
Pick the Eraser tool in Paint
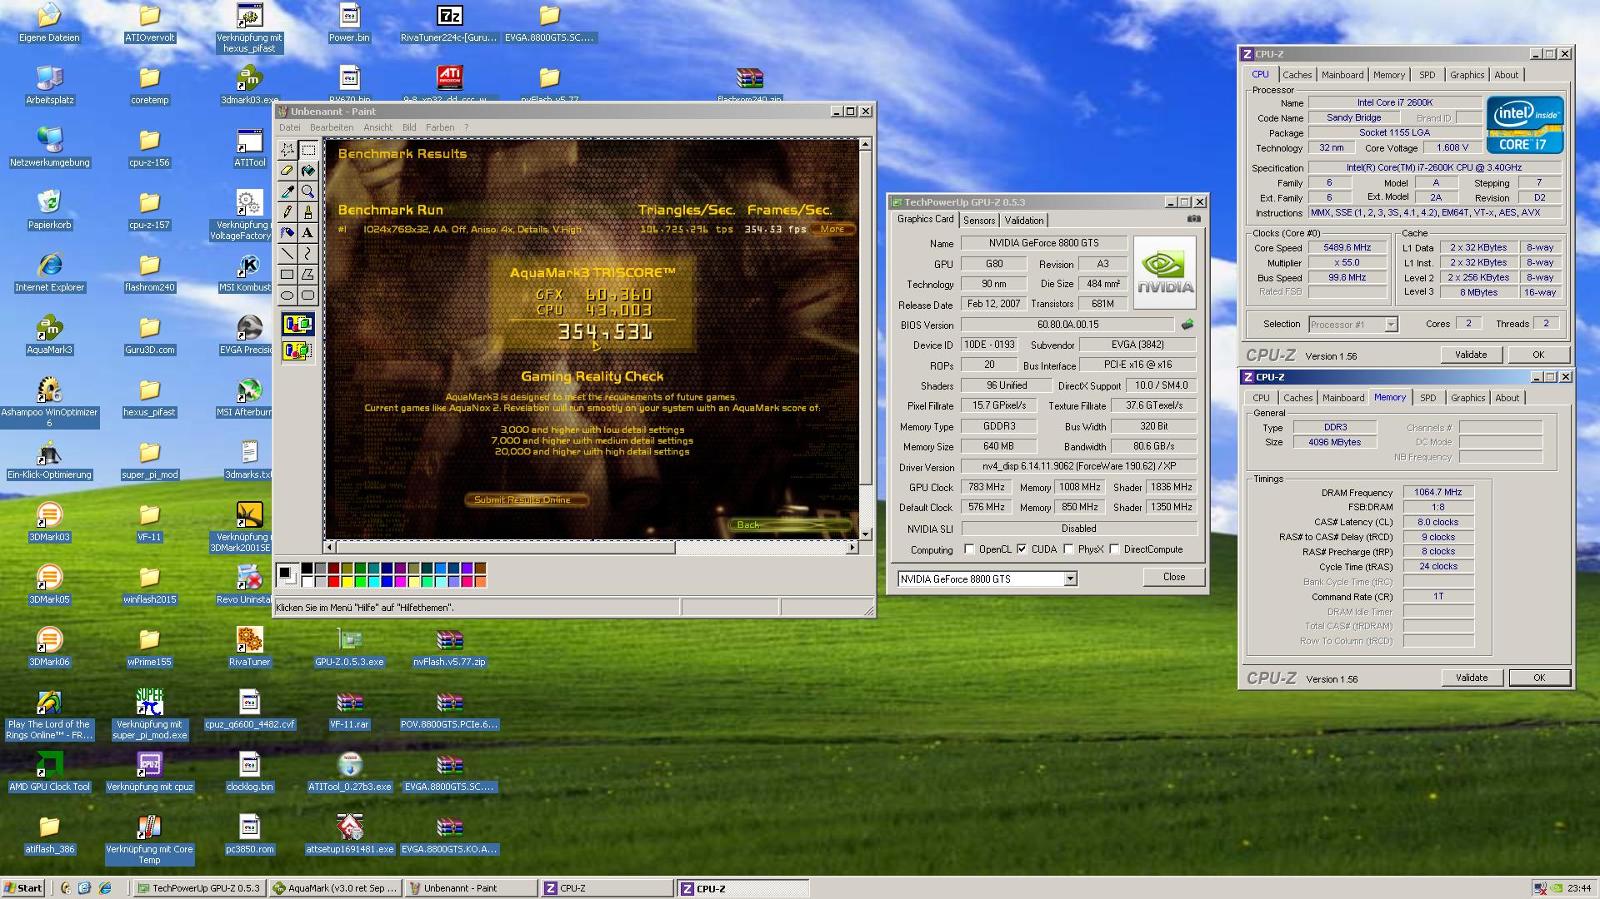[x=288, y=171]
